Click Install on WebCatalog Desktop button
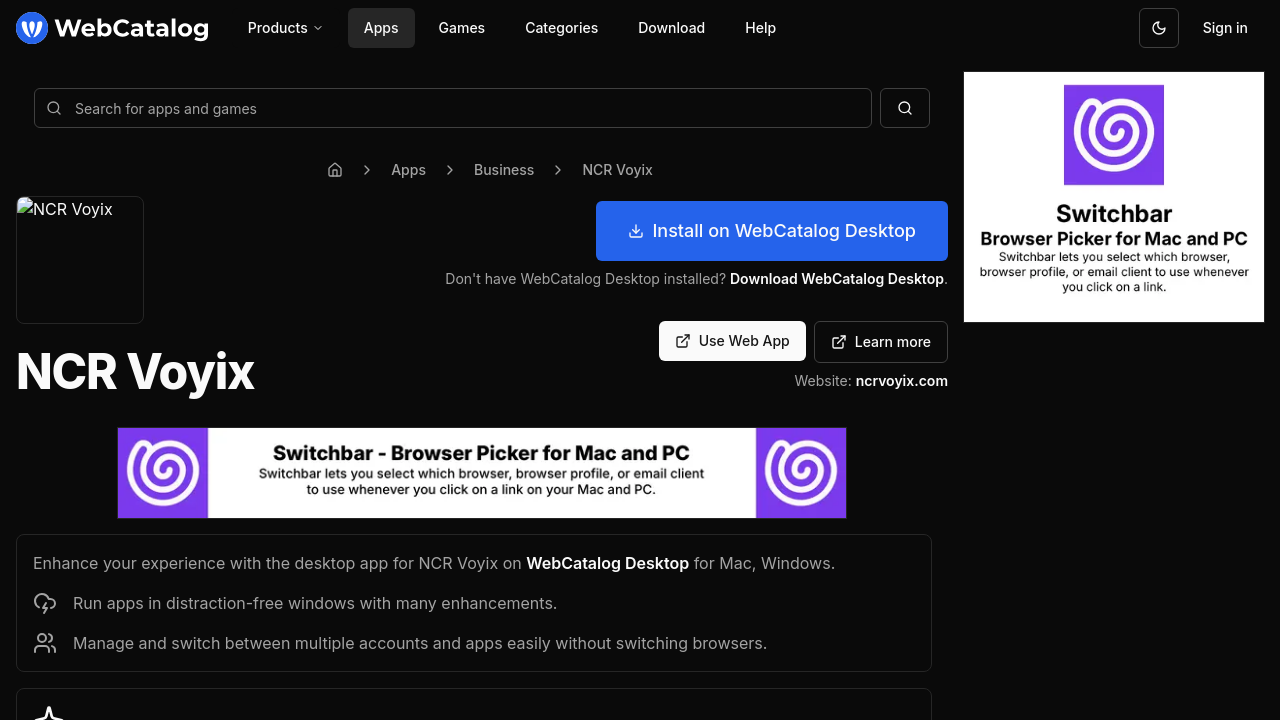The height and width of the screenshot is (720, 1280). pyautogui.click(x=772, y=231)
